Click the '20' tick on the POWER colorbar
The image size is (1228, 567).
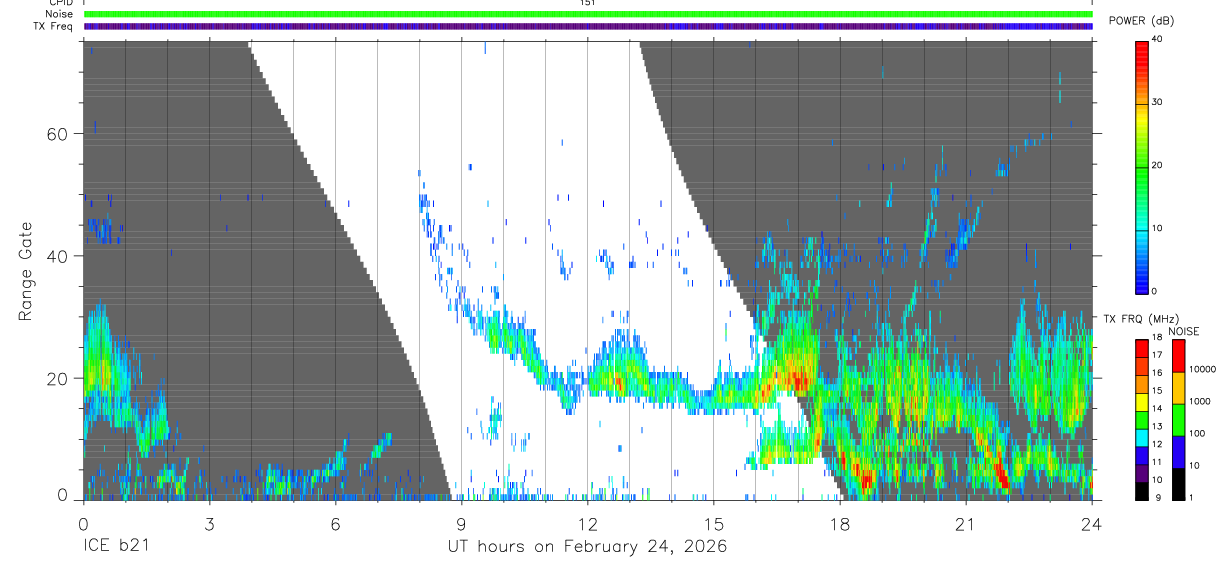click(x=1157, y=165)
